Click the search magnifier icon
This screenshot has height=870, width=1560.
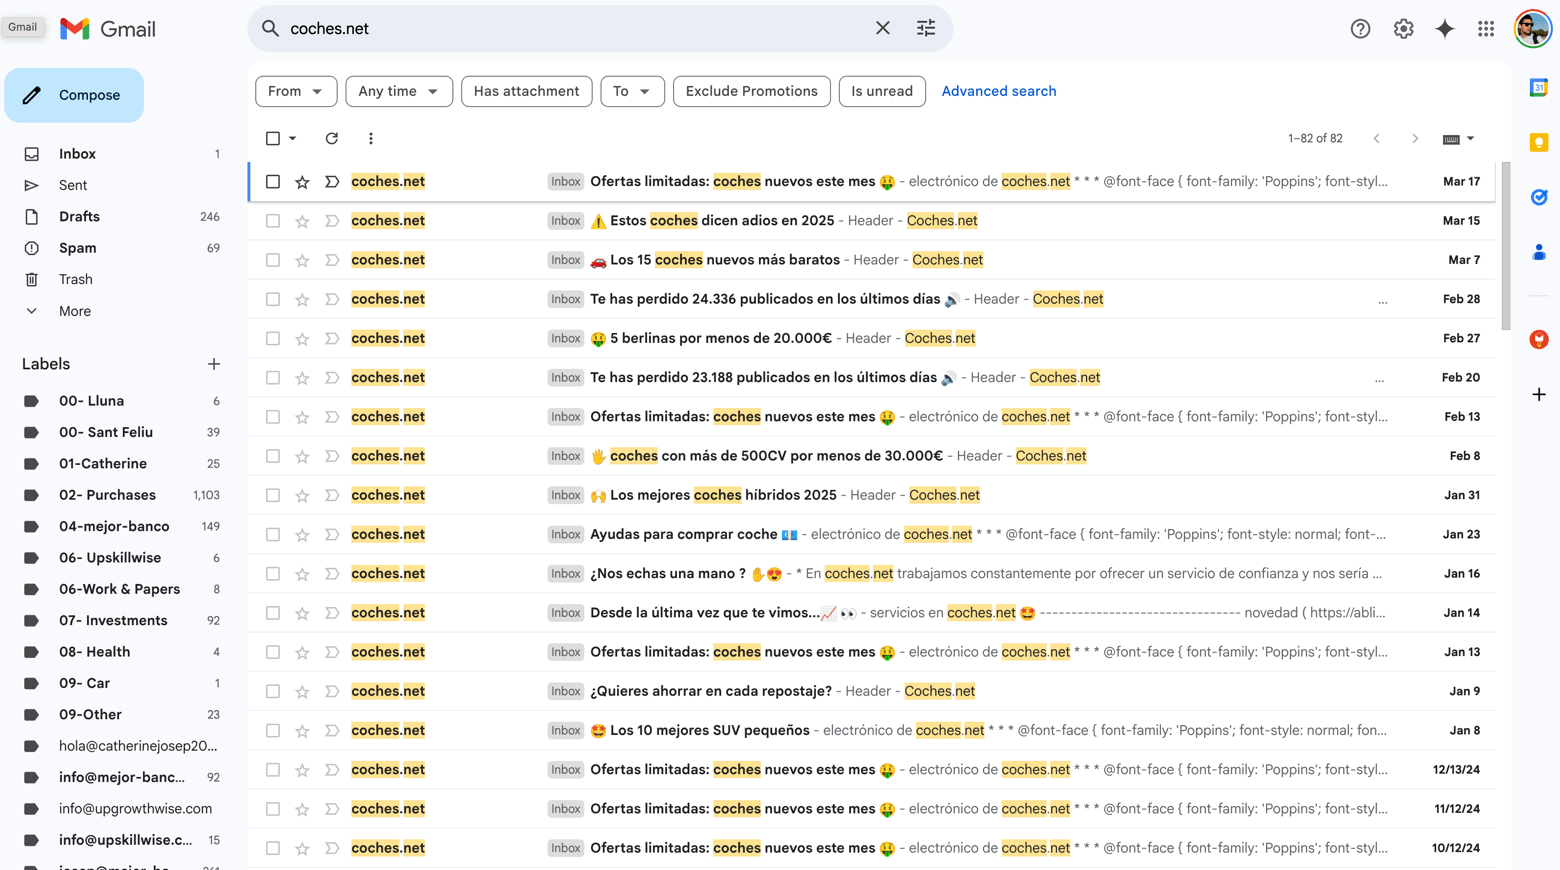coord(270,29)
